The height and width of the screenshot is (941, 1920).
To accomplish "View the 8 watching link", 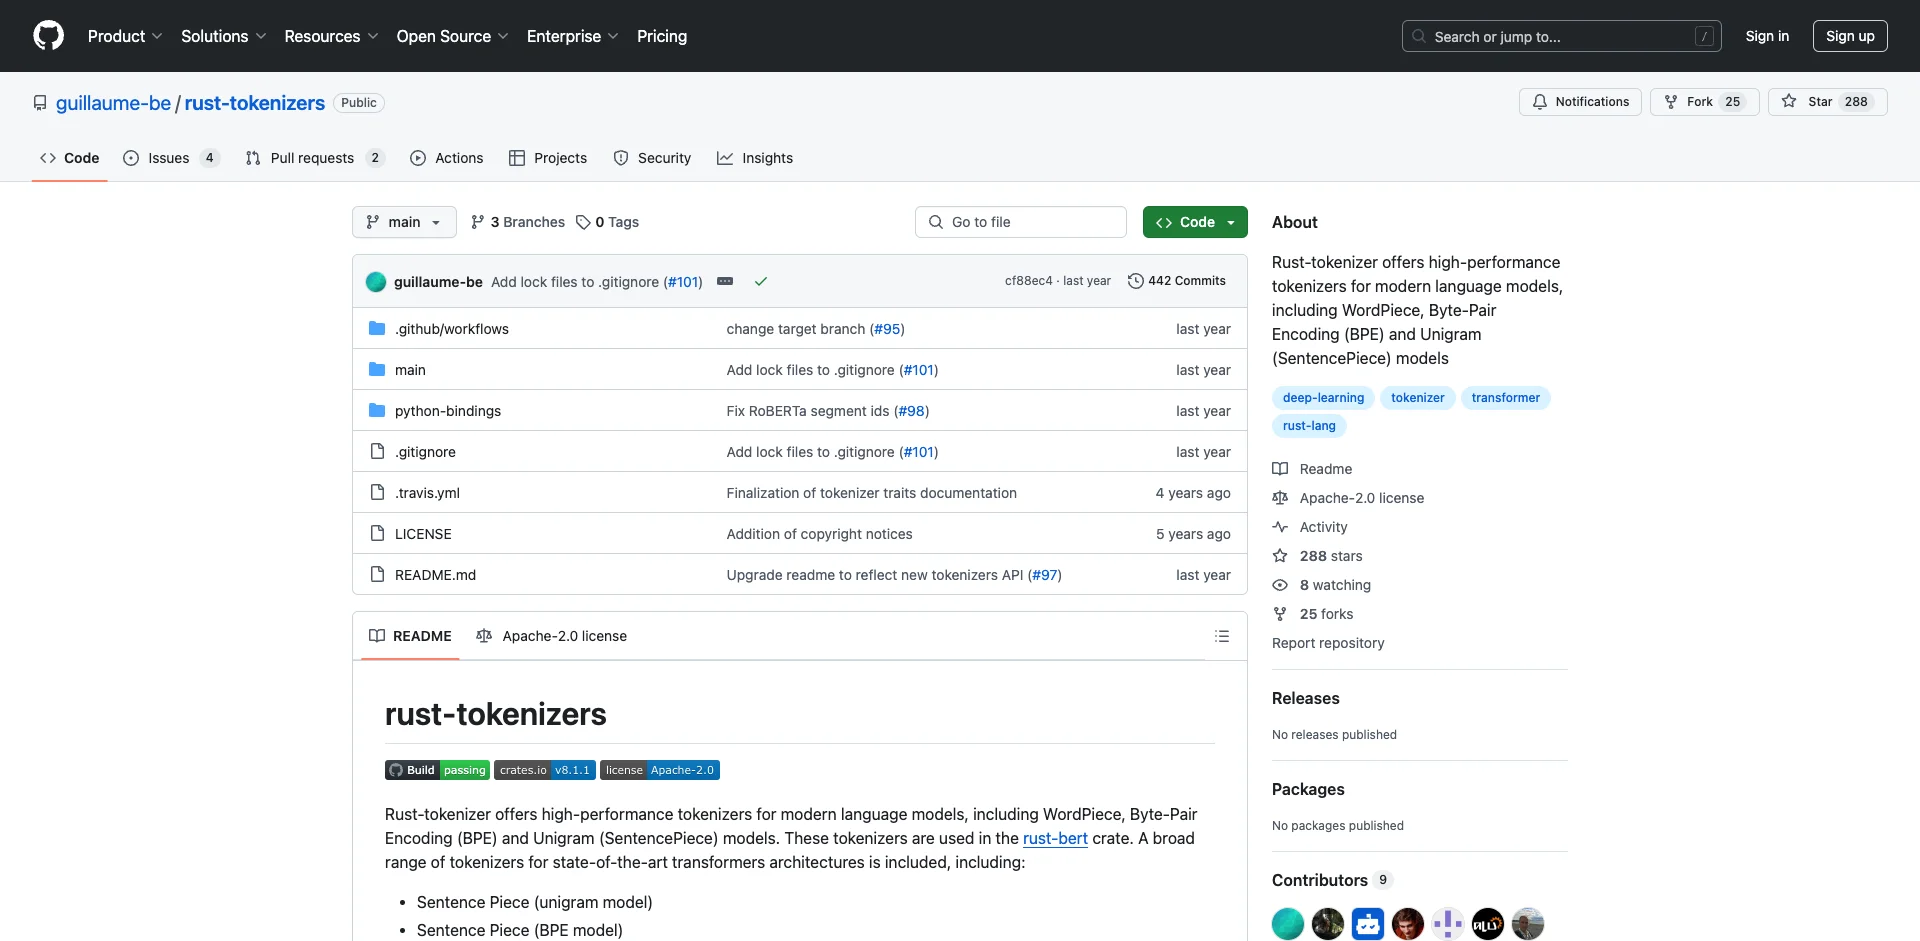I will click(x=1321, y=585).
